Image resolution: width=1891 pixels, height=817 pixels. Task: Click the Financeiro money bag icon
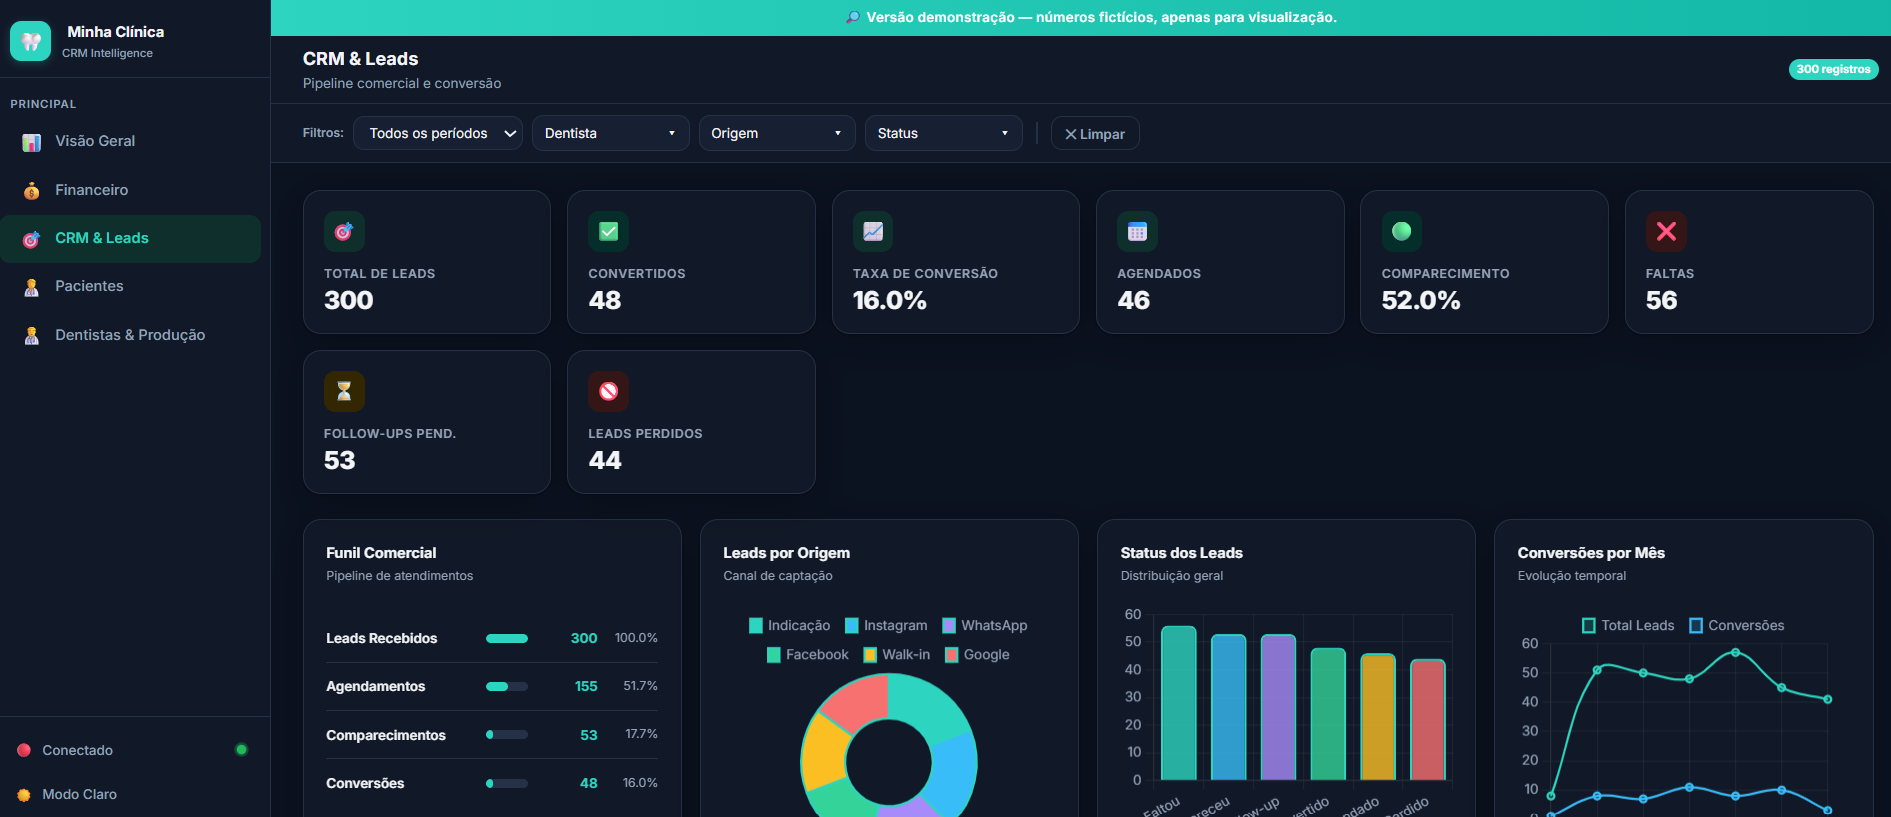coord(32,190)
